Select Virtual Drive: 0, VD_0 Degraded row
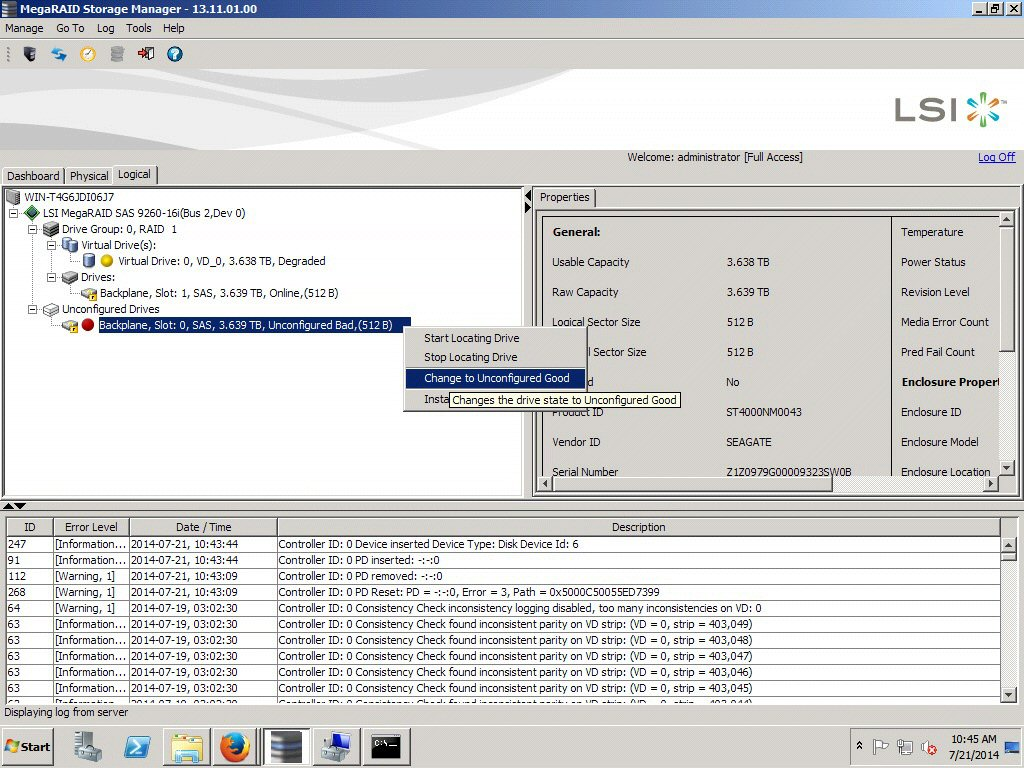This screenshot has height=768, width=1024. pyautogui.click(x=221, y=261)
